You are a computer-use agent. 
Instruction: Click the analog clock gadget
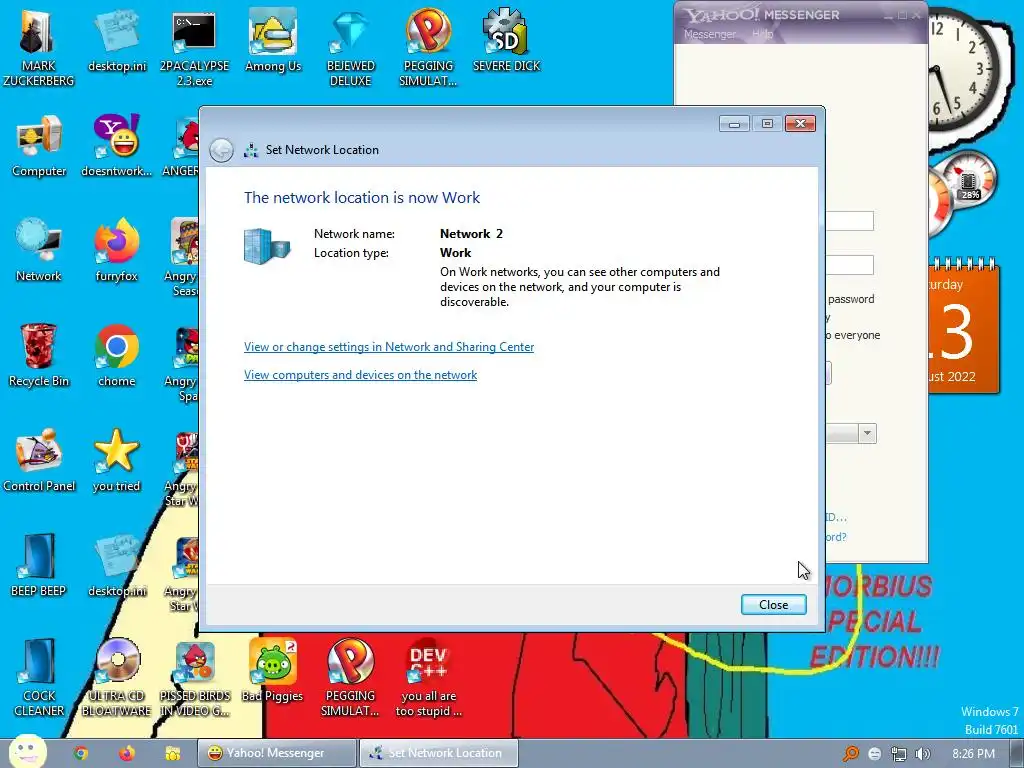963,71
